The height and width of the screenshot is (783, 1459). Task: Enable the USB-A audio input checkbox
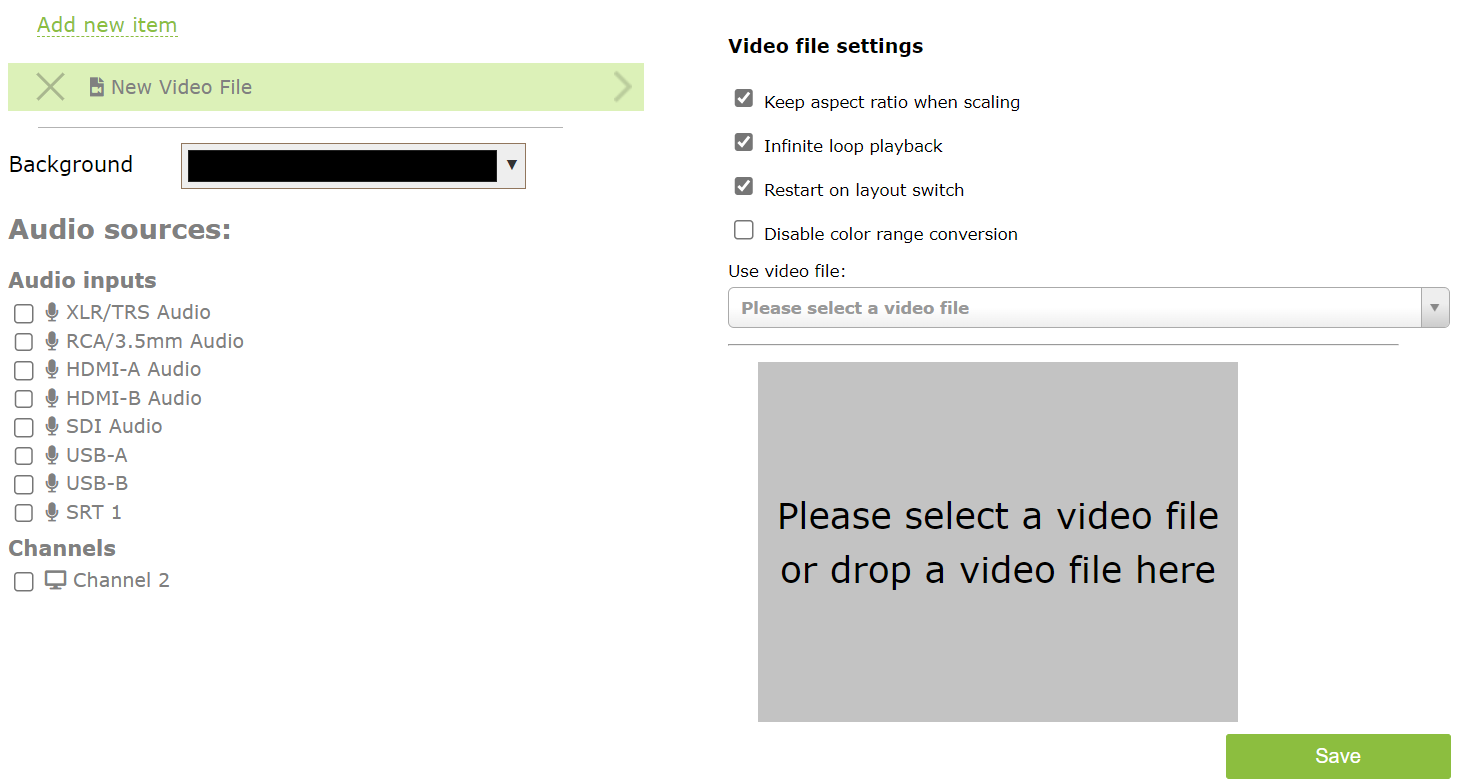[x=24, y=457]
